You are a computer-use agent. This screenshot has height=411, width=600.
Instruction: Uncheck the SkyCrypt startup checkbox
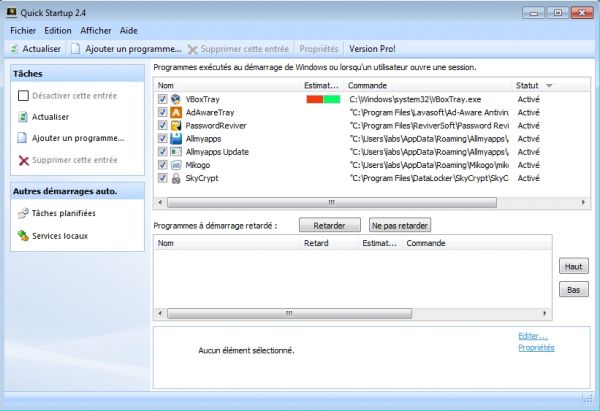click(163, 178)
